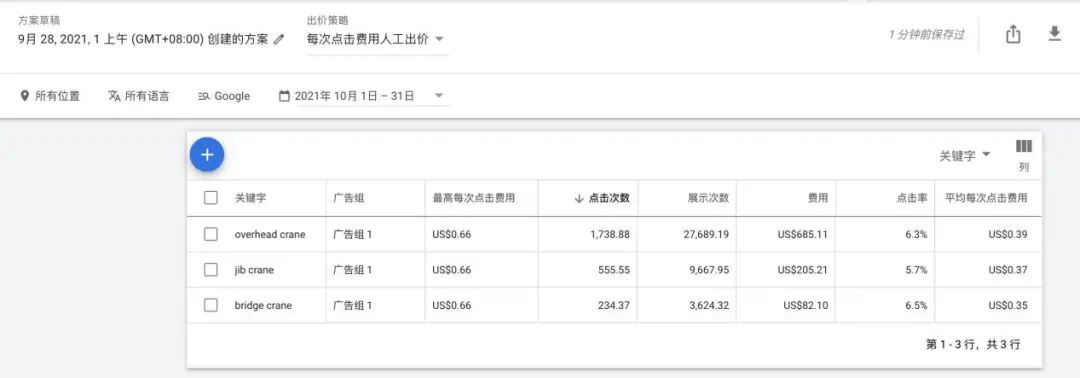Click the clicks value 234.37
Image resolution: width=1080 pixels, height=378 pixels.
614,305
